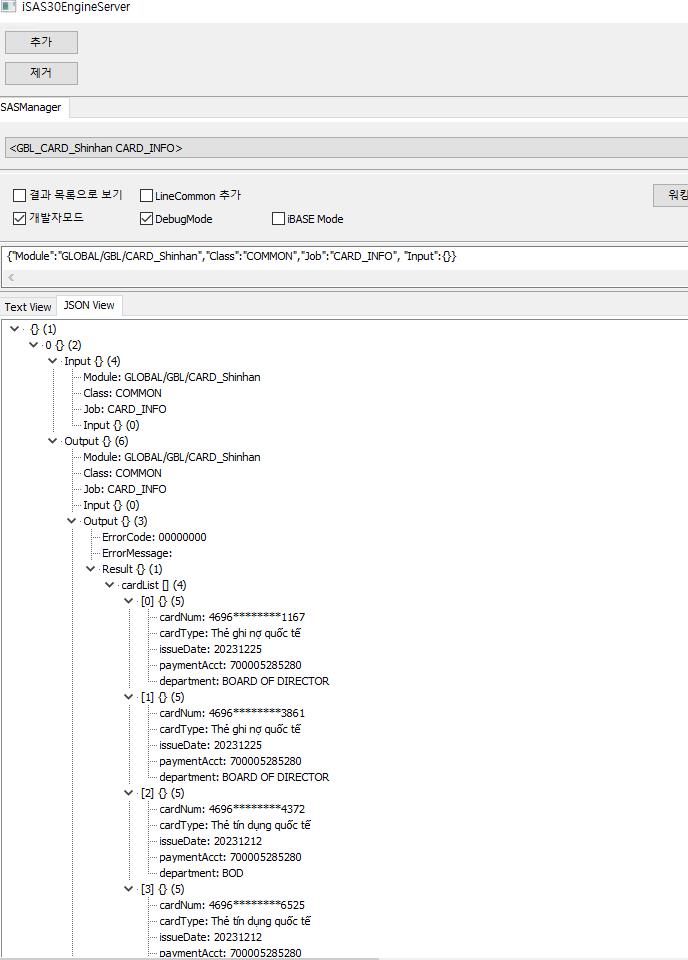Collapse the cardList [2] entry

click(x=129, y=793)
